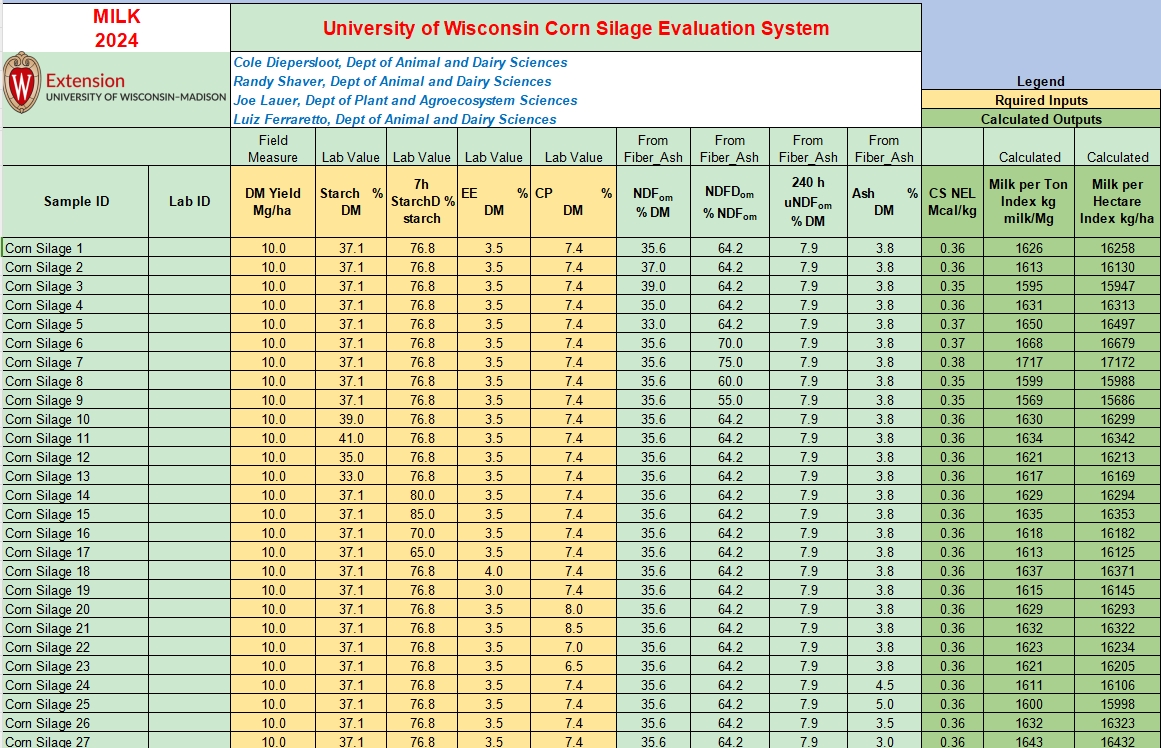Click NDFom value 39.0 for Corn Silage 3
The width and height of the screenshot is (1161, 748).
point(653,287)
